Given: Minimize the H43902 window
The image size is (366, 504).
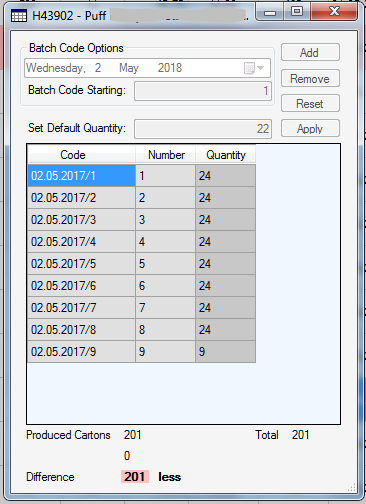Looking at the screenshot, I should tap(270, 12).
